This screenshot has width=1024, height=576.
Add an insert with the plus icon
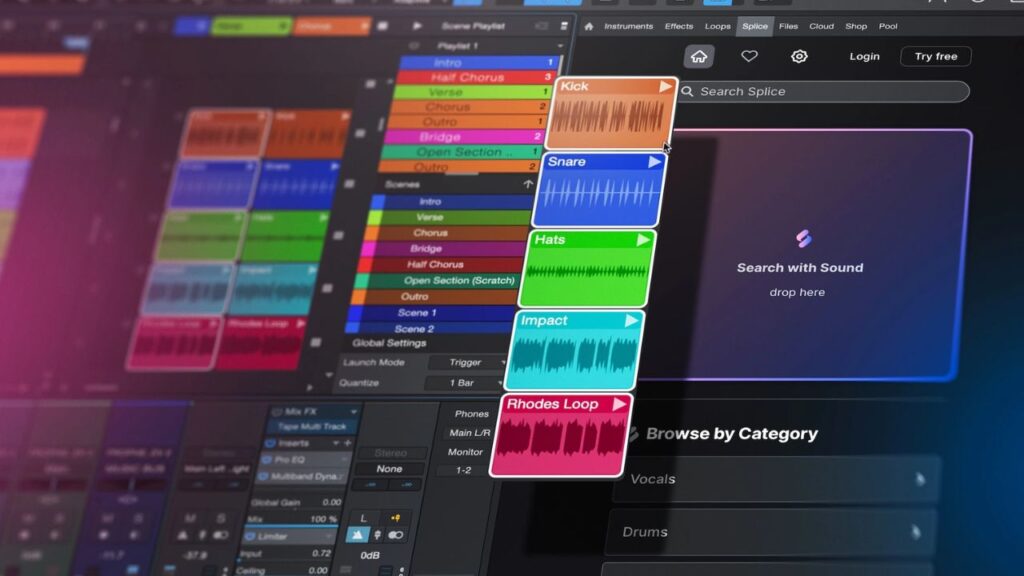coord(347,443)
